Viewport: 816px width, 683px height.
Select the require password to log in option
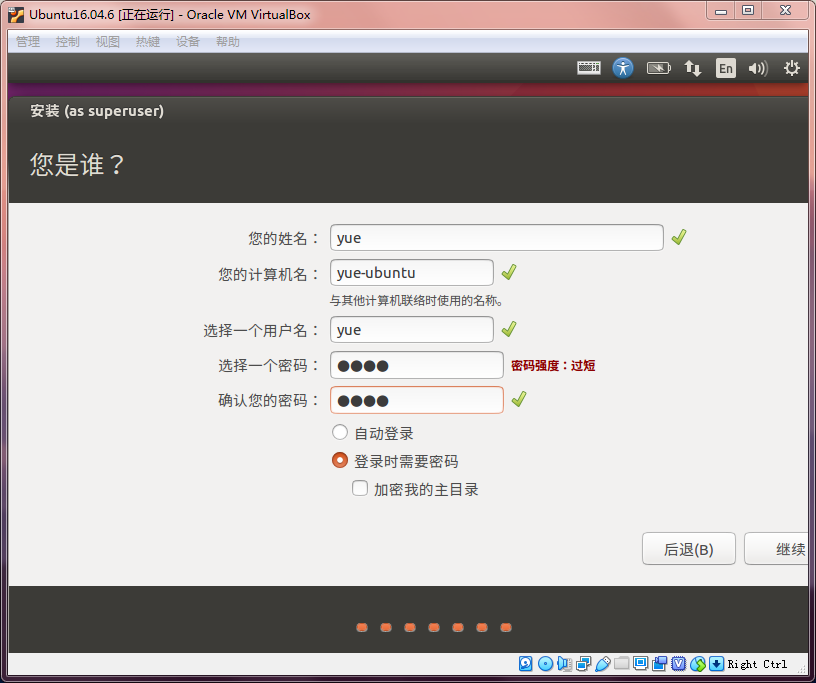[x=340, y=460]
